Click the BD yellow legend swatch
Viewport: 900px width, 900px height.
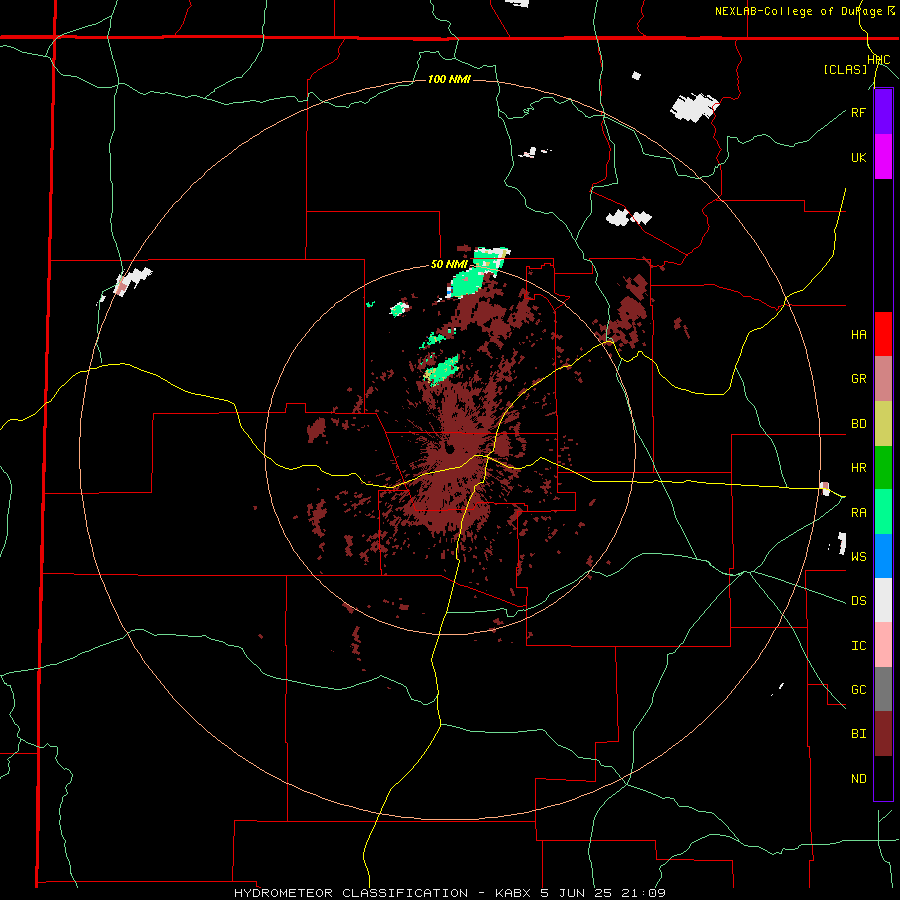[883, 424]
